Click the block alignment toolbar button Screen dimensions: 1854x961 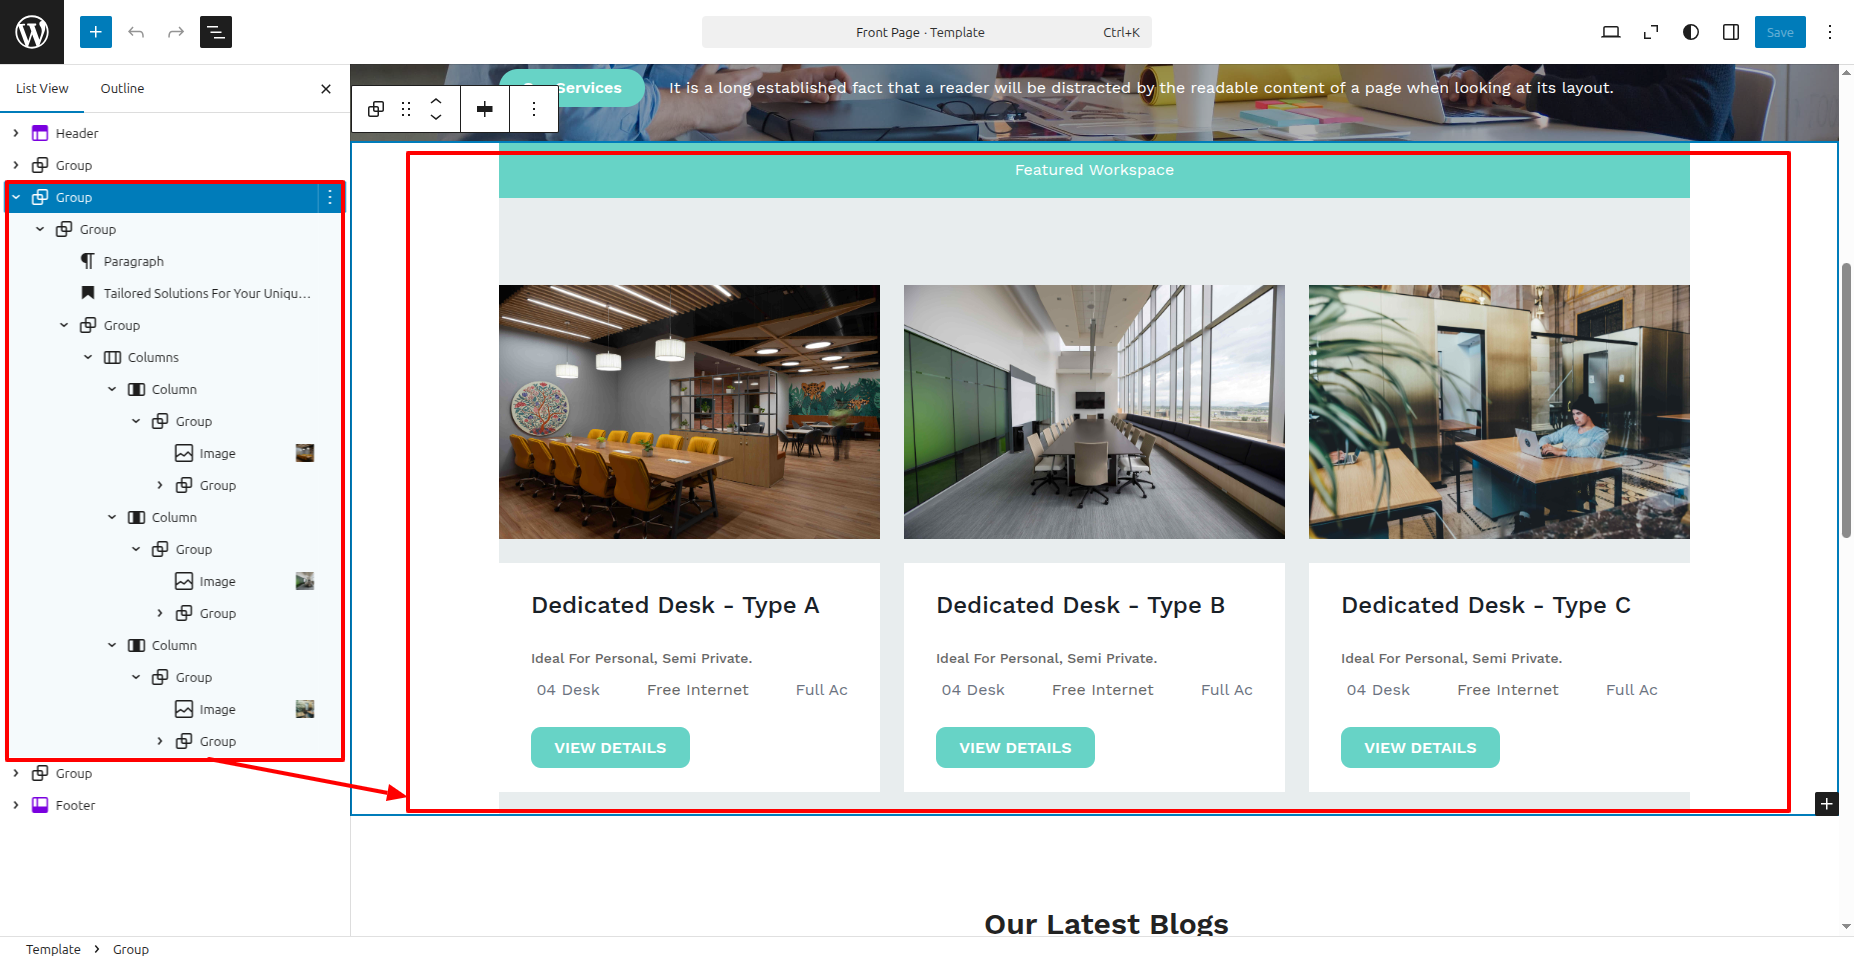485,109
